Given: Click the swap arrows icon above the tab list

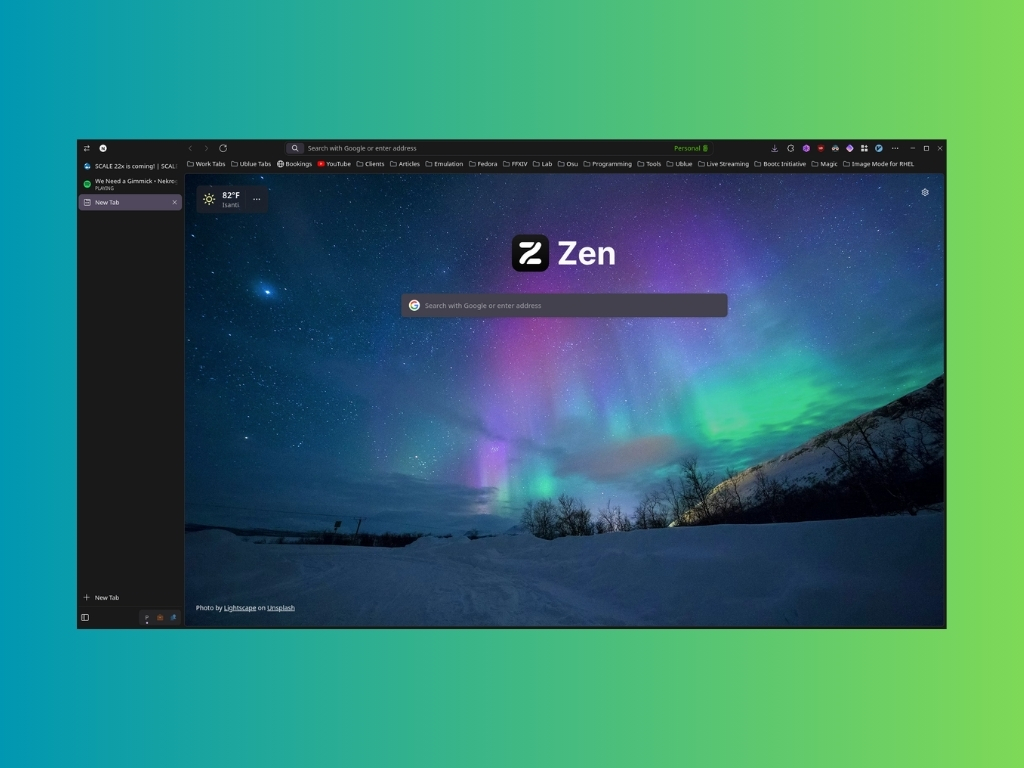Looking at the screenshot, I should (x=86, y=148).
